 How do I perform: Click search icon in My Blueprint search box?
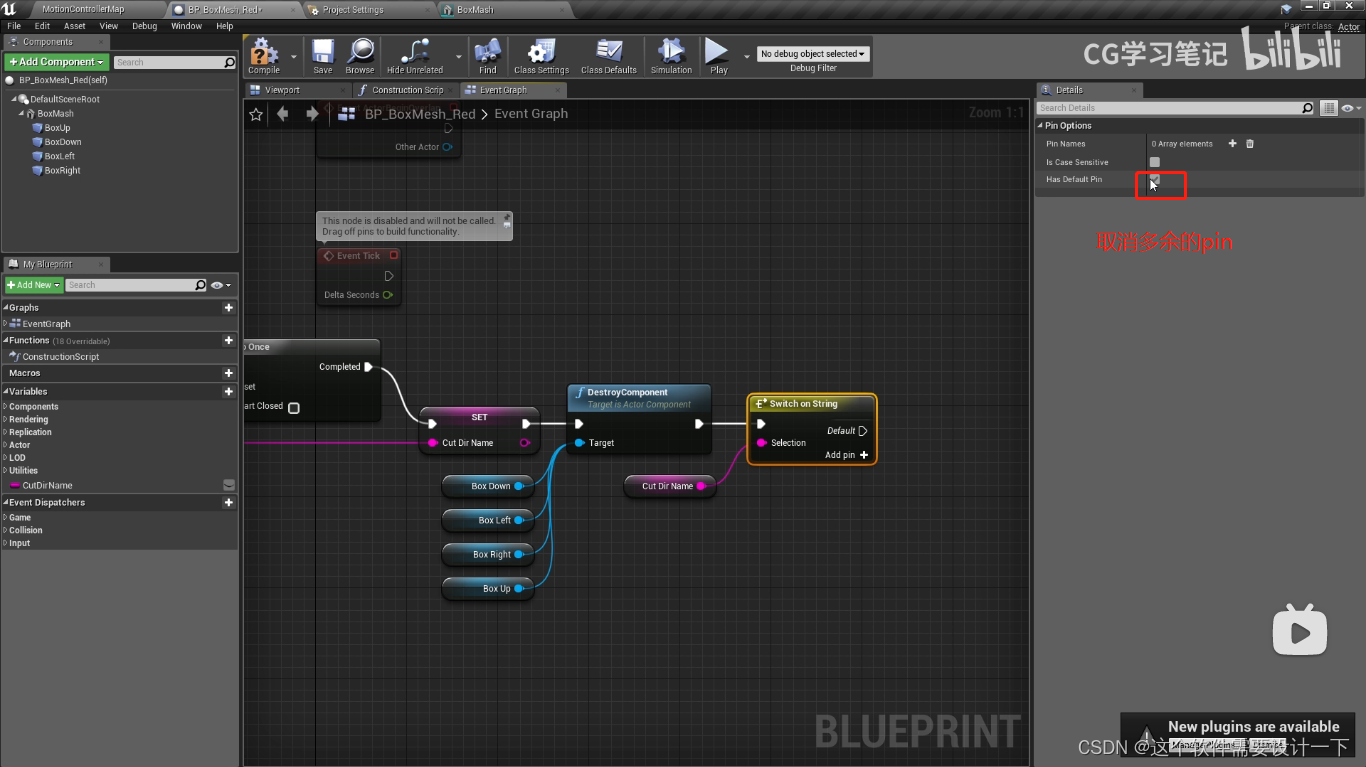(201, 285)
